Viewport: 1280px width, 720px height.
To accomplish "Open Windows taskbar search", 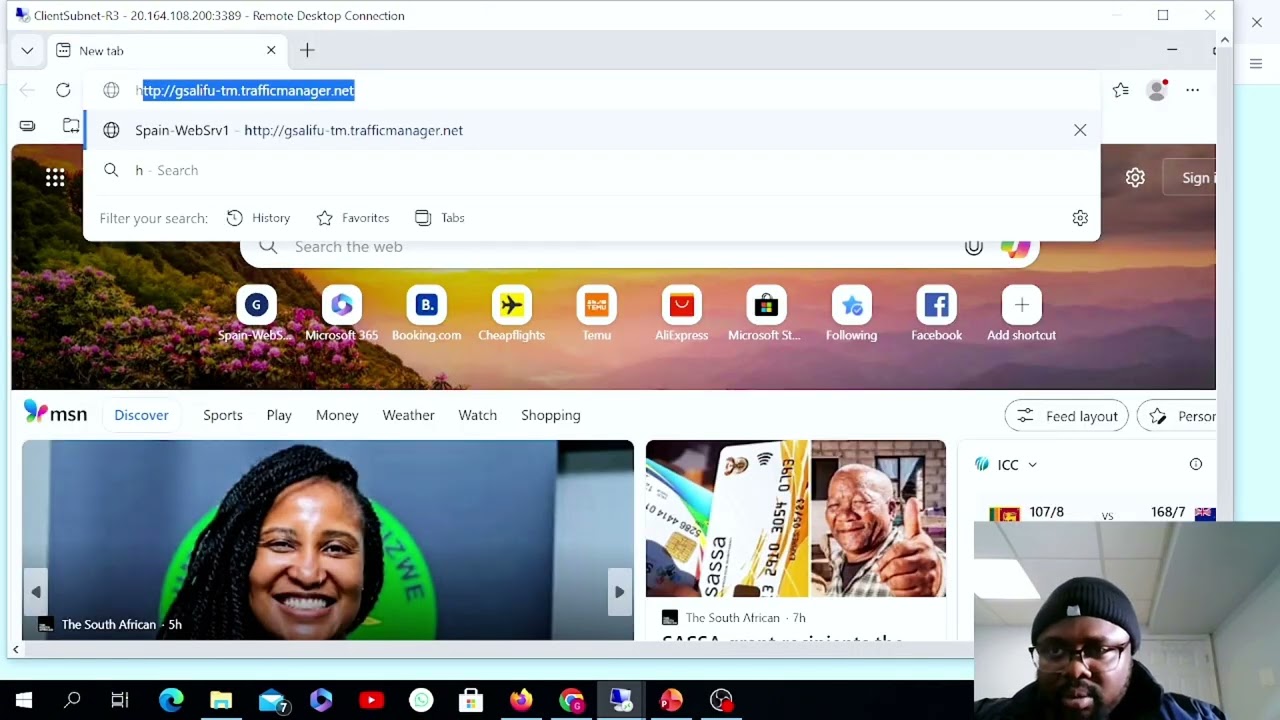I will (72, 700).
